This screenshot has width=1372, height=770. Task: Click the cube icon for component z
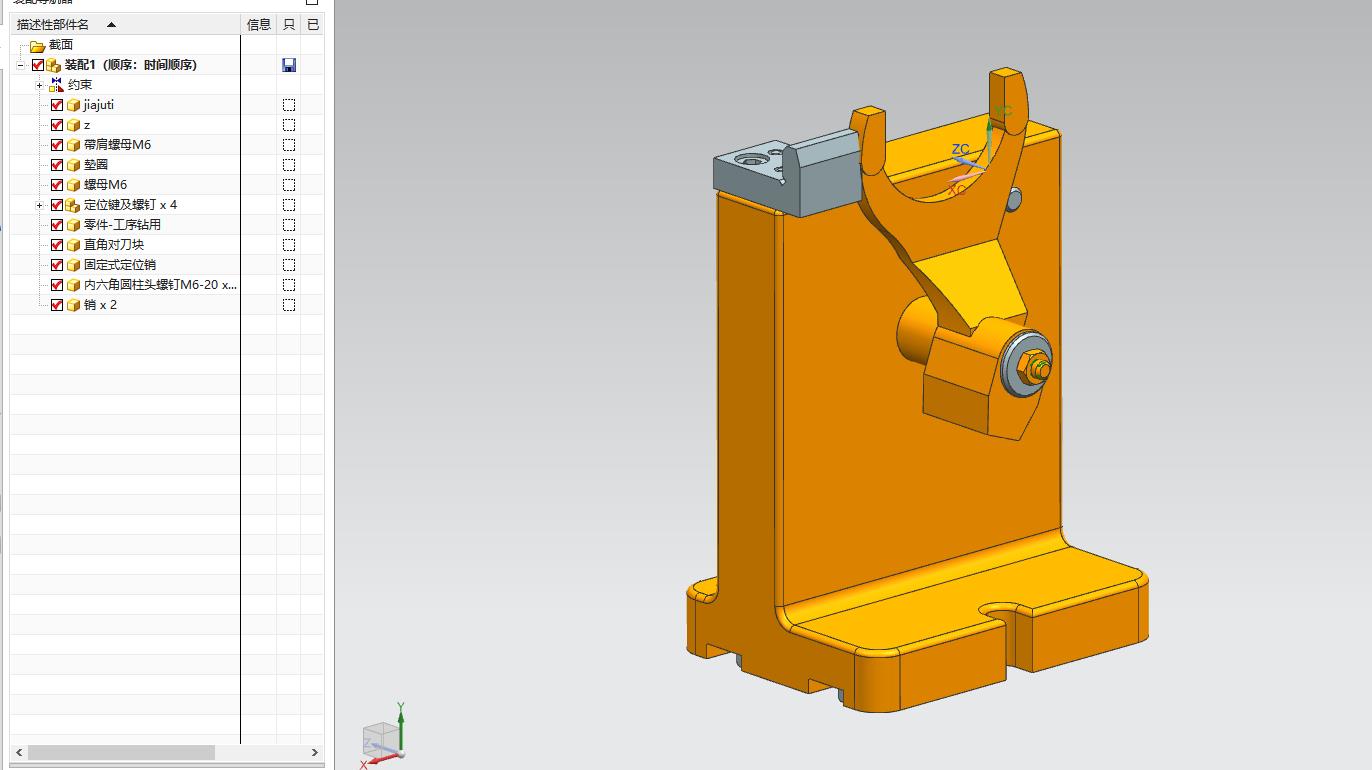coord(73,125)
